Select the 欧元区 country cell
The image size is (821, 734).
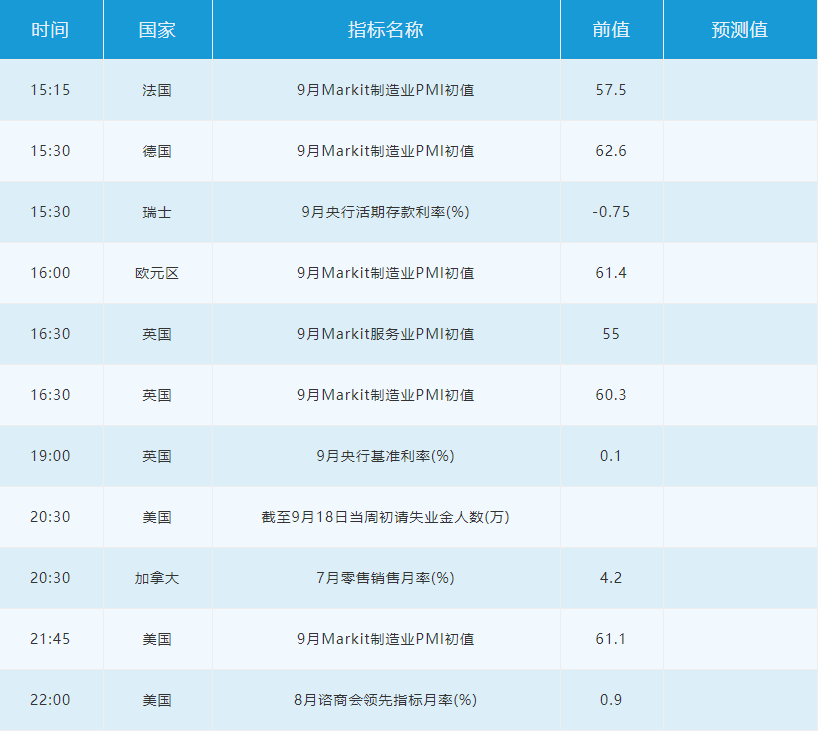[x=157, y=273]
